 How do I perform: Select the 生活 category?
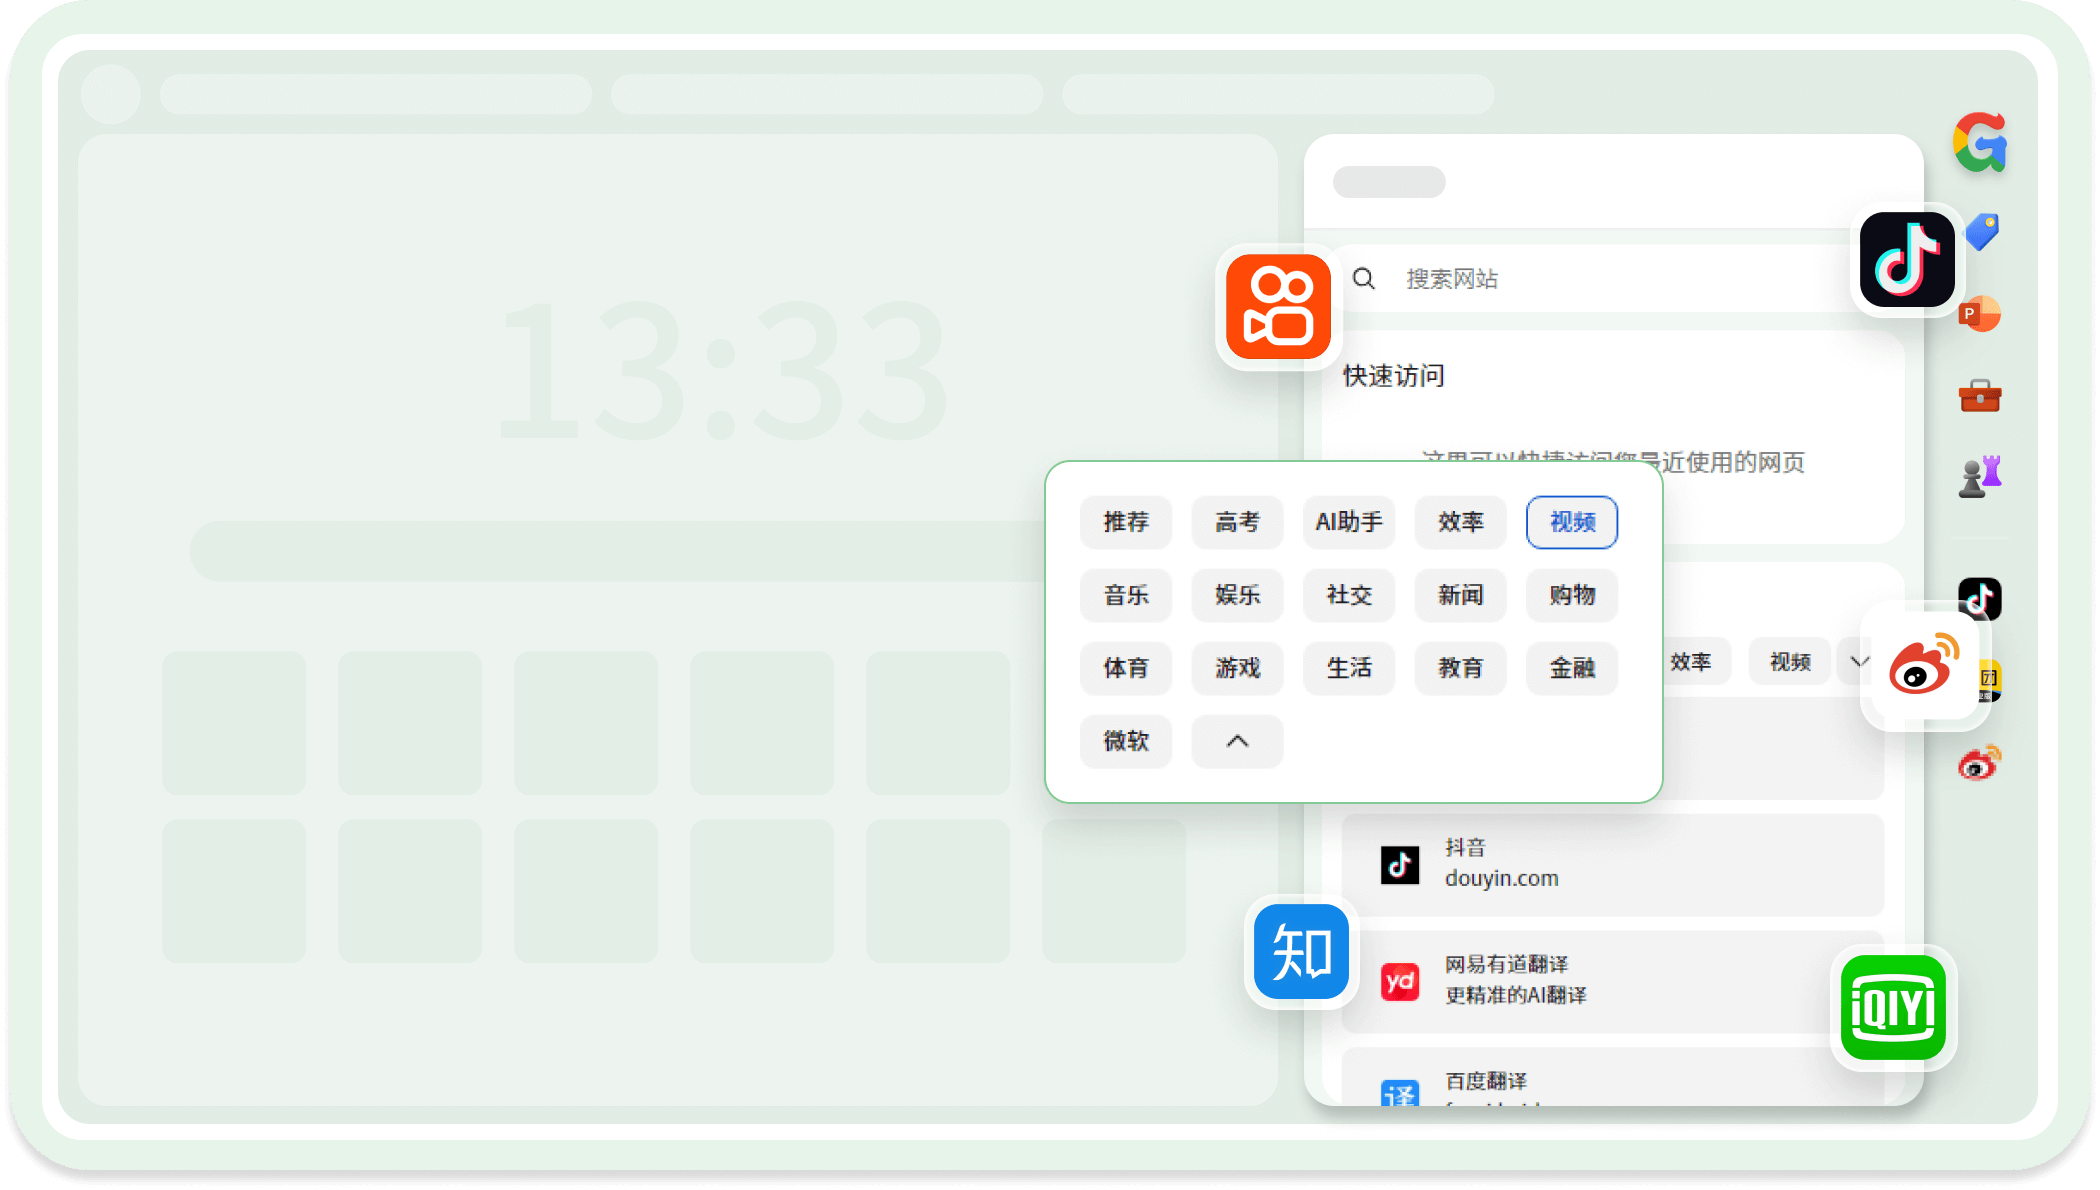click(x=1349, y=668)
